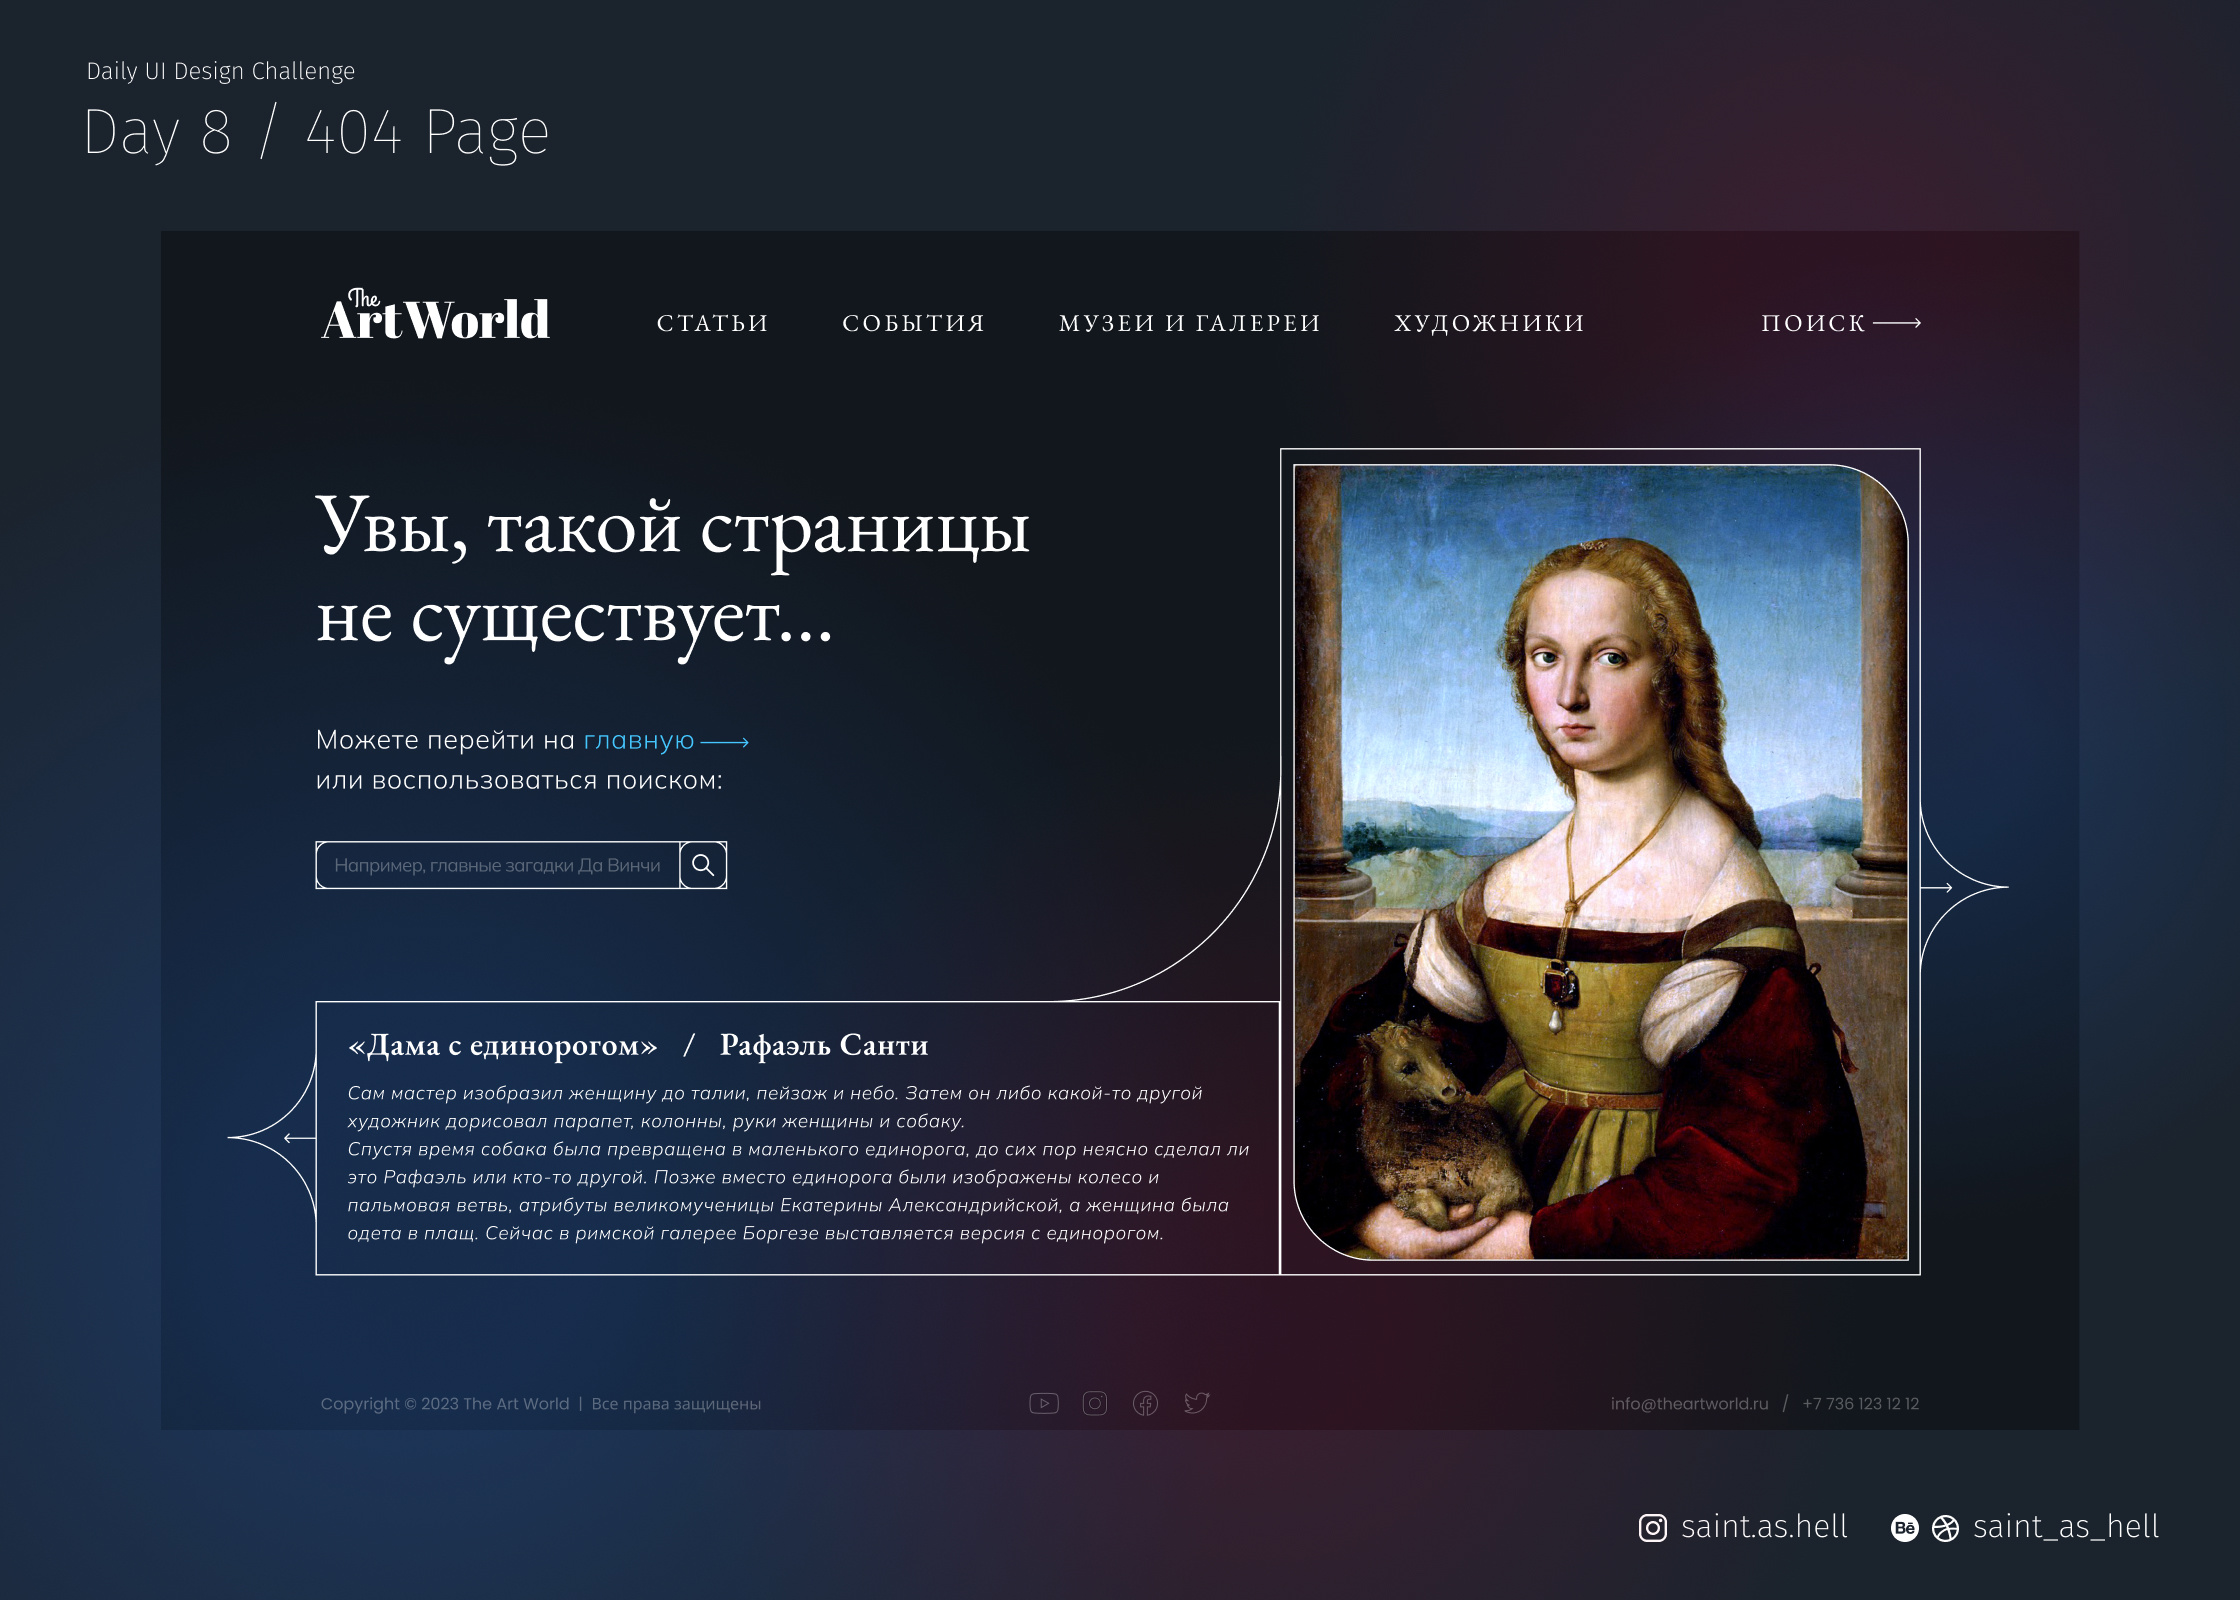Click the magnifying glass search button

point(703,865)
